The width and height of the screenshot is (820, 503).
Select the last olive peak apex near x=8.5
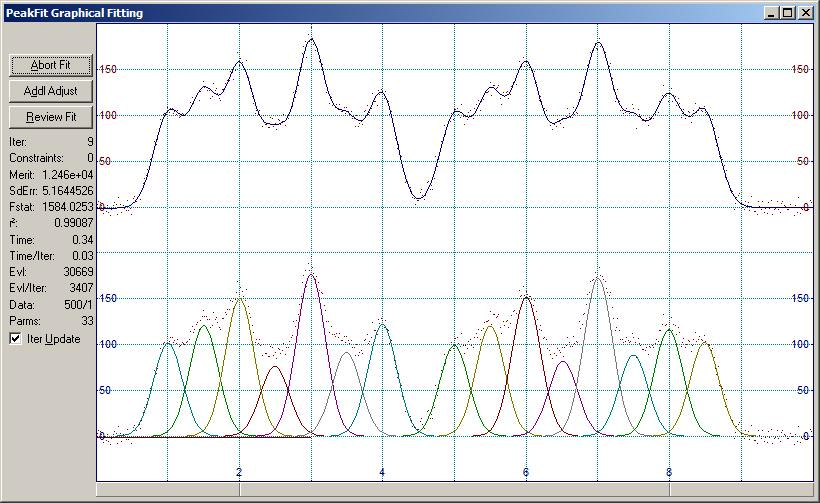(705, 342)
